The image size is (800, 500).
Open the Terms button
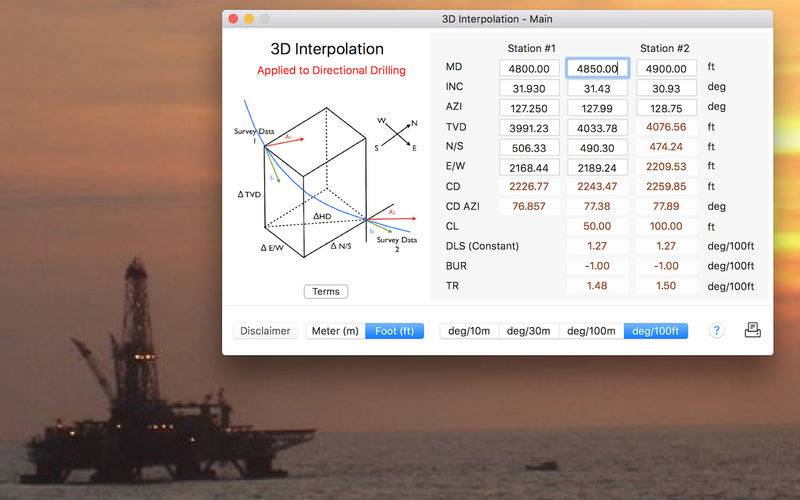[326, 291]
